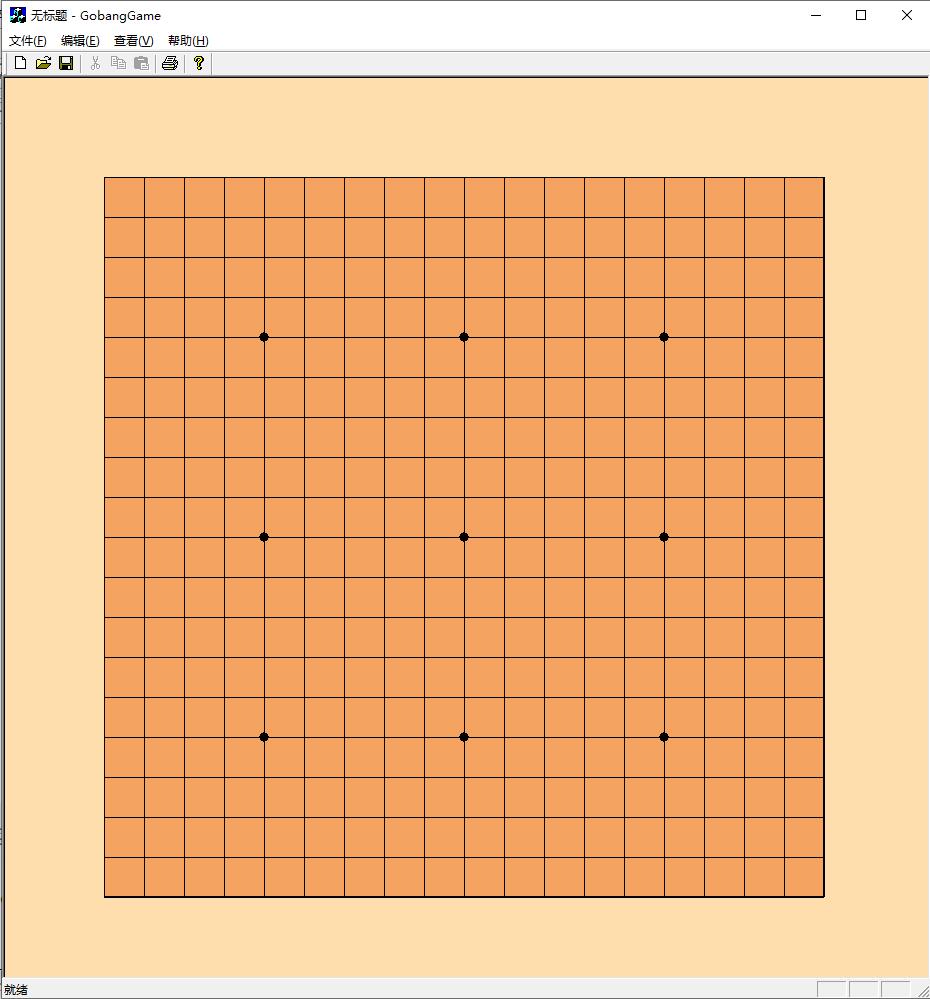Open the 文件(F) menu
This screenshot has height=999, width=930.
27,41
